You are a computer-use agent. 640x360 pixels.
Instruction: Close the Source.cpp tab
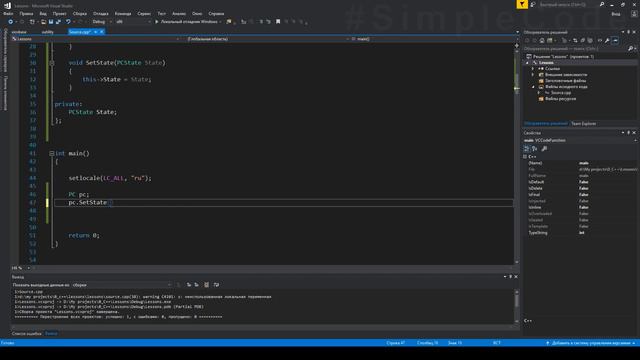102,32
